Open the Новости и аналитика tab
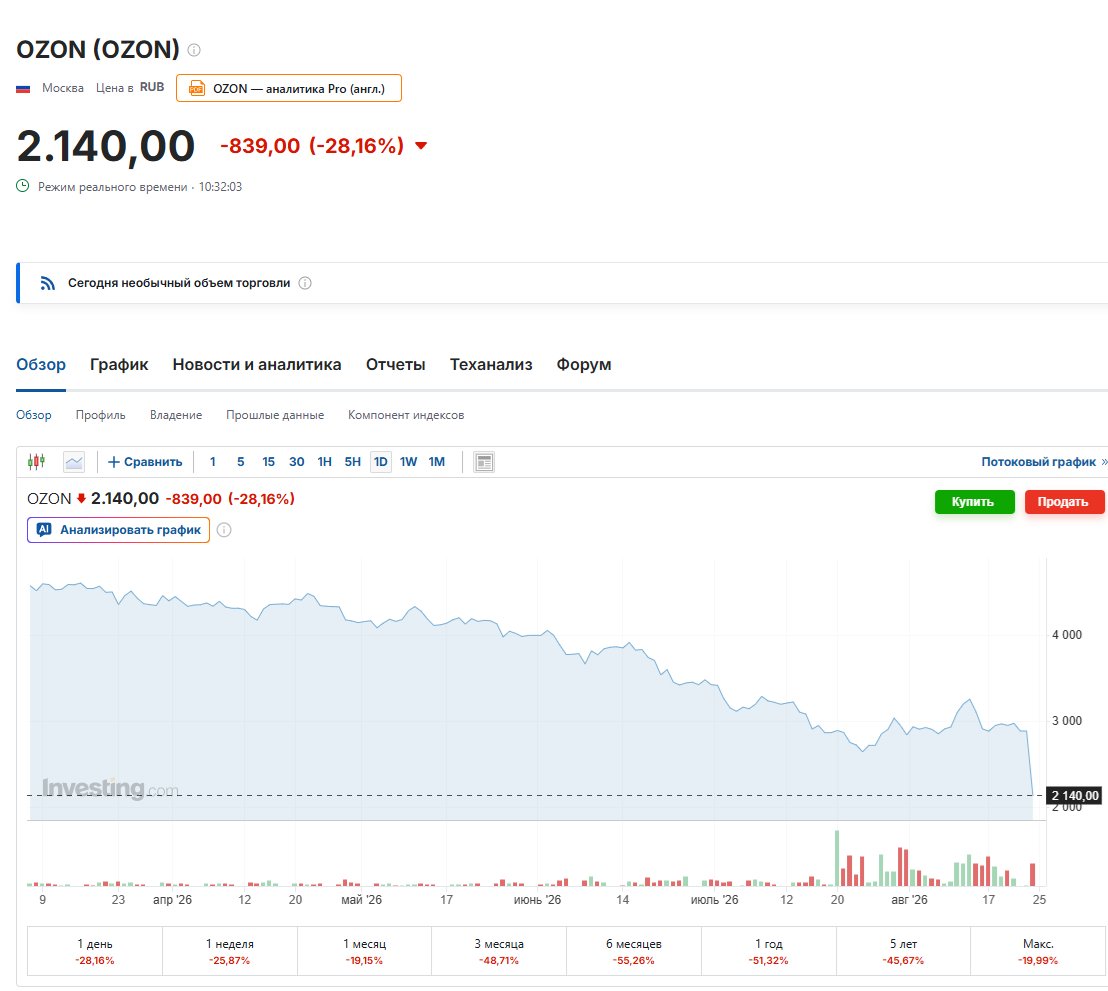 [257, 365]
